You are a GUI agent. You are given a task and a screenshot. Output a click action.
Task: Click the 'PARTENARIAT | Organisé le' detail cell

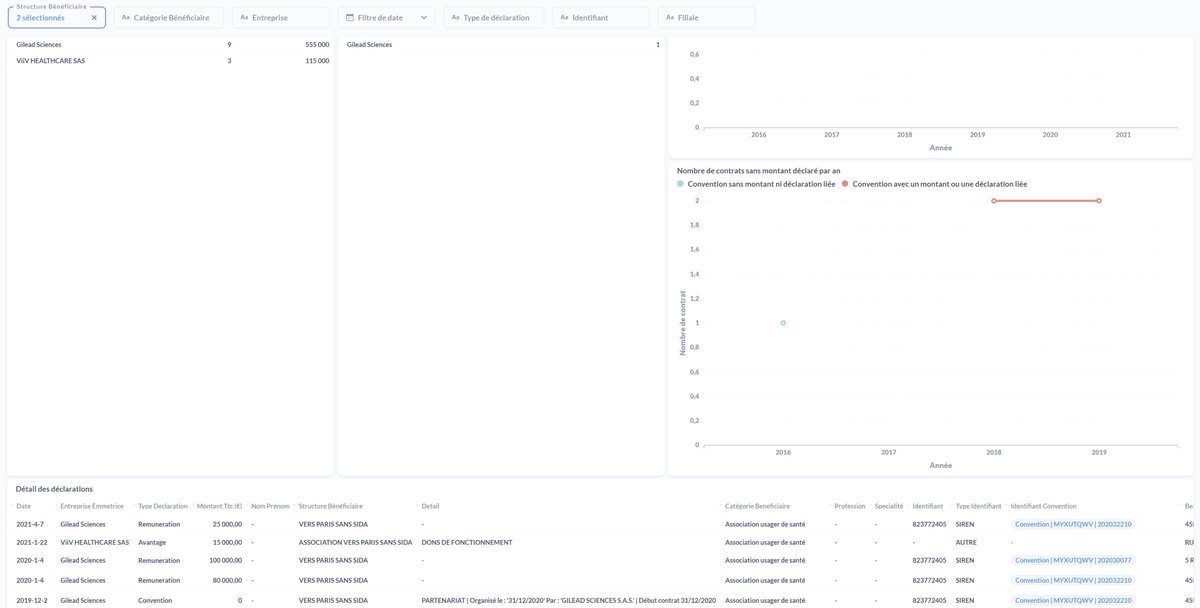click(x=569, y=600)
